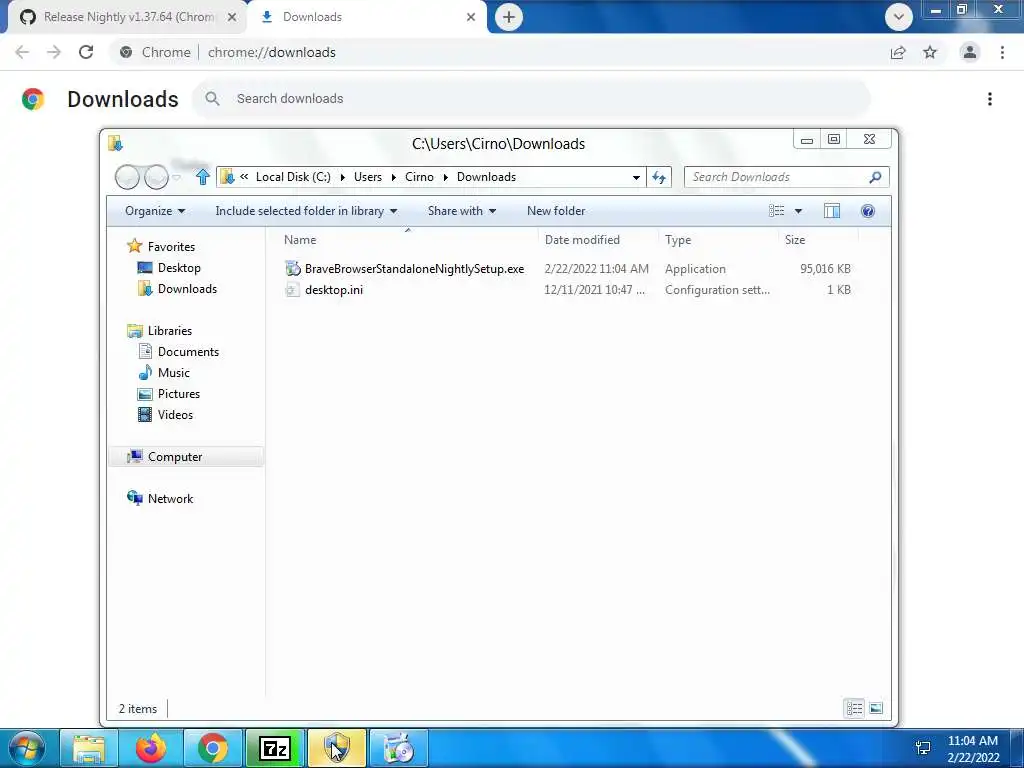Open the view options dropdown arrow
Viewport: 1024px width, 768px height.
click(x=798, y=211)
